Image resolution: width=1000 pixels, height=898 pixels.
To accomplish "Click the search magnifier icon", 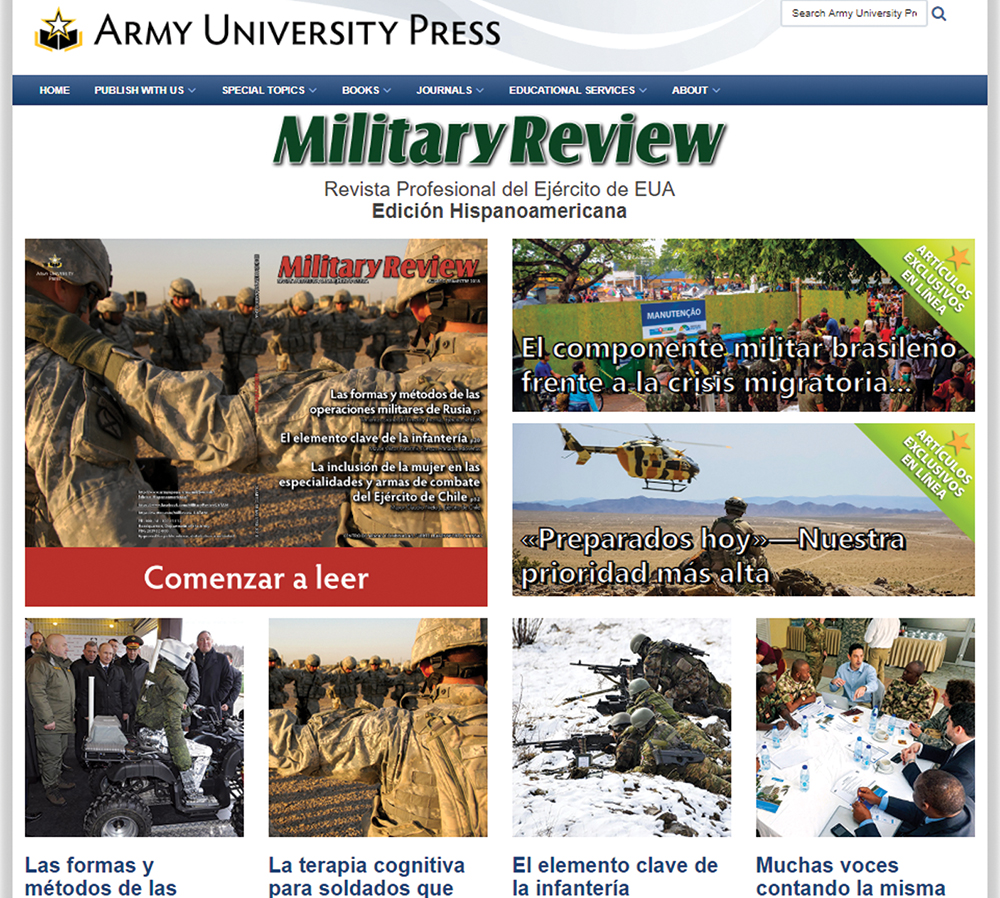I will click(939, 13).
